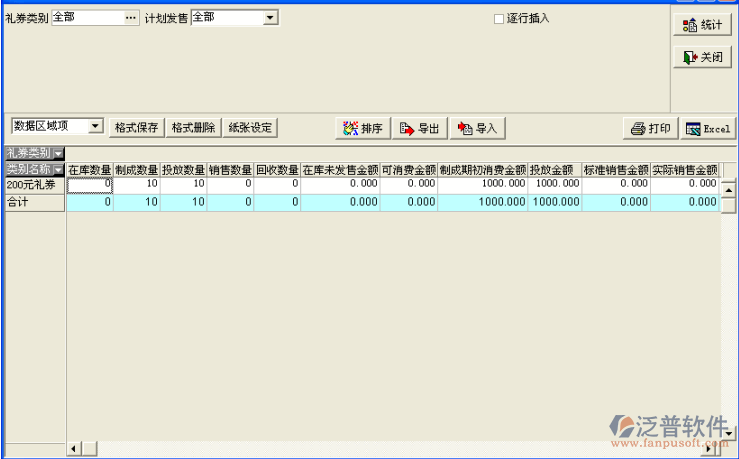Click the 导出 export button
Image resolution: width=739 pixels, height=459 pixels.
[419, 128]
